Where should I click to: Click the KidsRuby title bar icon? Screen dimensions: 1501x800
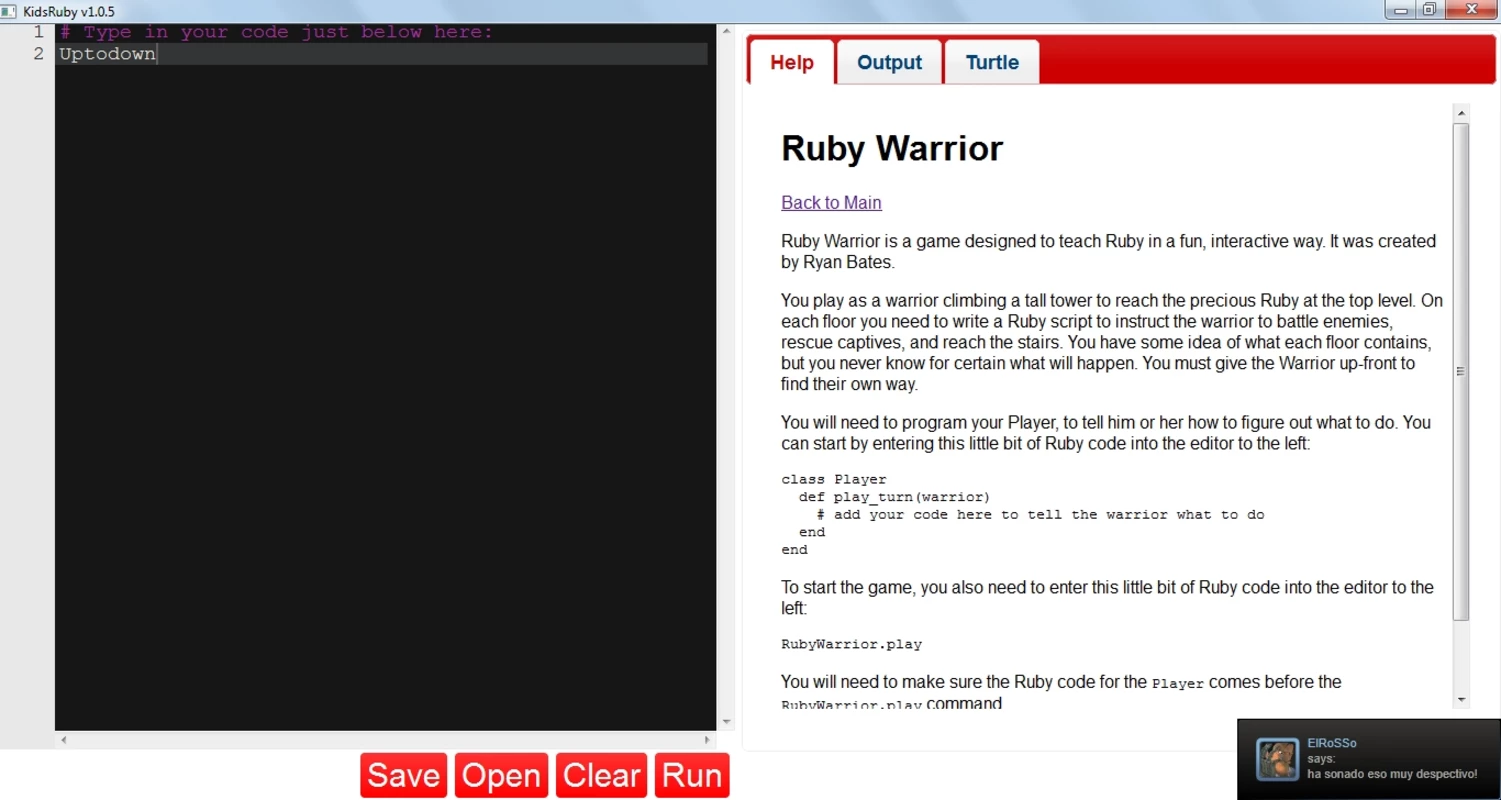point(9,11)
